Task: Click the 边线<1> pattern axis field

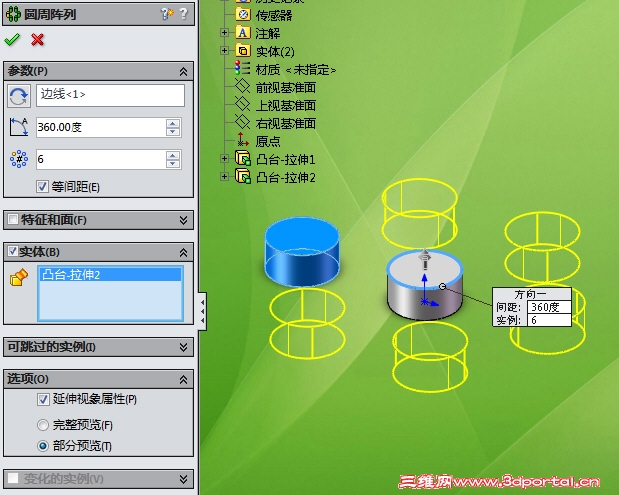Action: point(111,95)
